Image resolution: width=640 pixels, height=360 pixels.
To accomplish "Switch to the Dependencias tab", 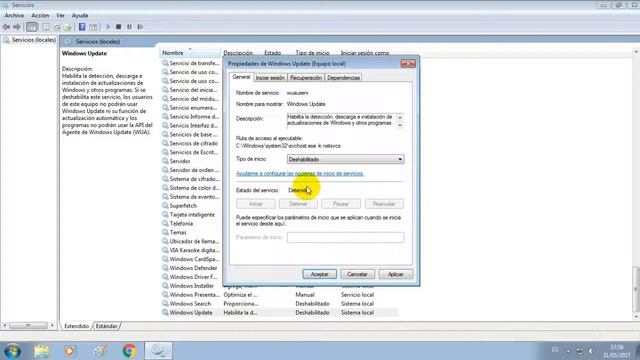I will [x=343, y=78].
